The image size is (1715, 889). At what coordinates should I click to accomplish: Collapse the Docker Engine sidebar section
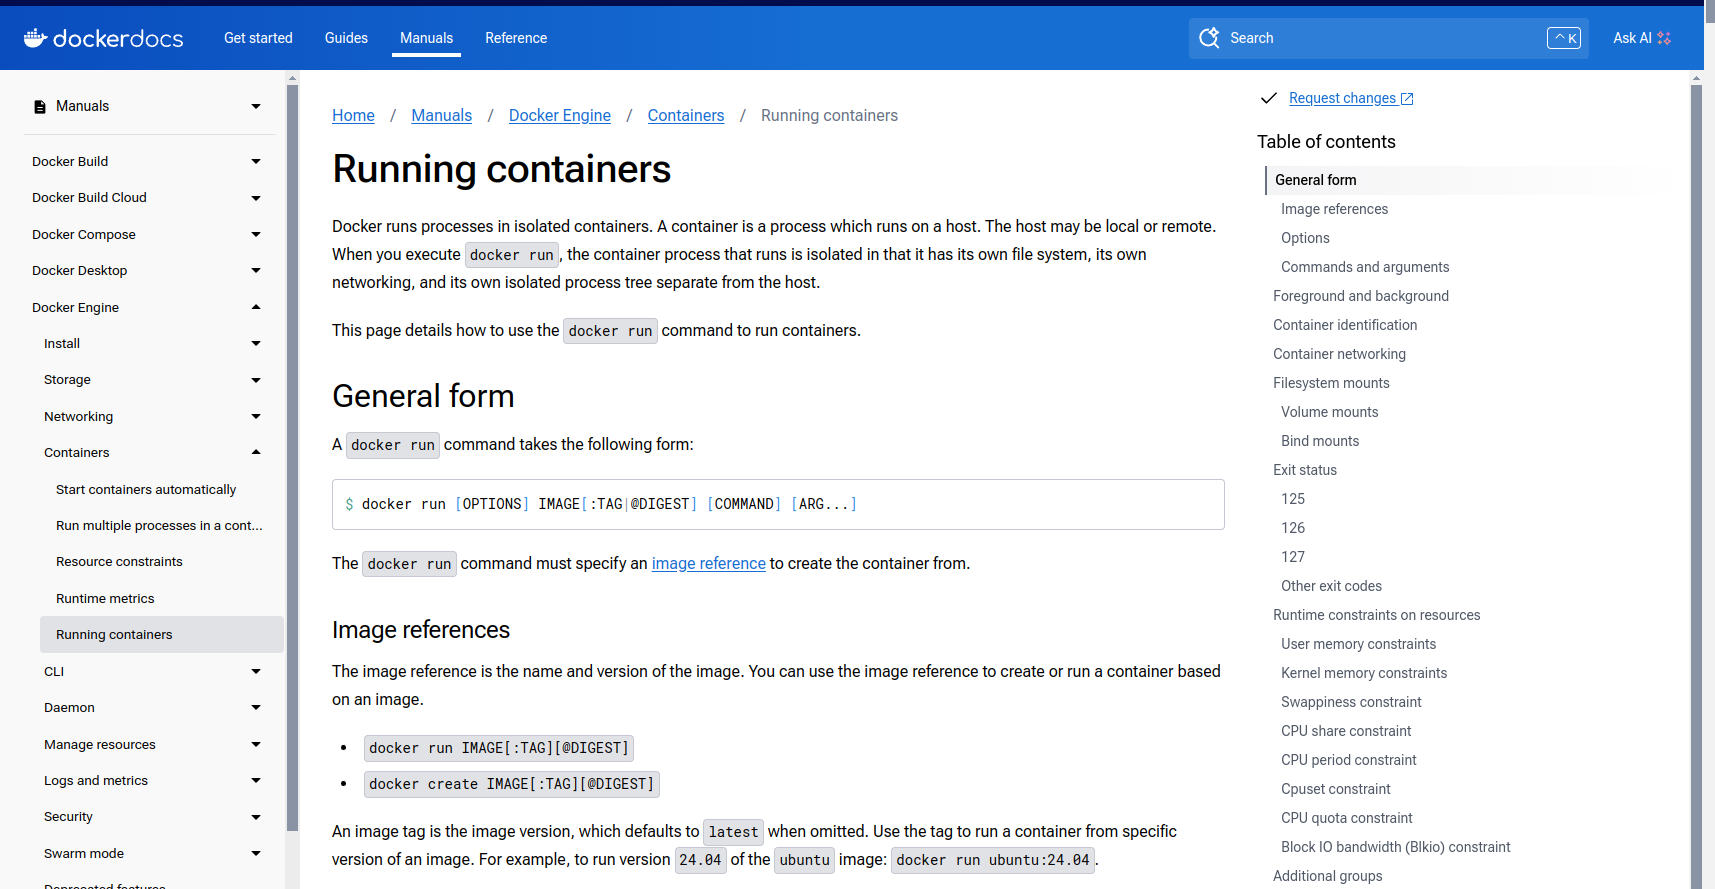(256, 308)
